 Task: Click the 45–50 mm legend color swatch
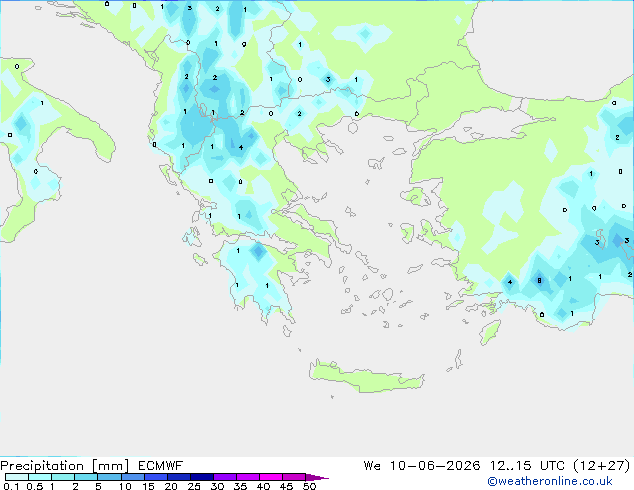coord(294,477)
